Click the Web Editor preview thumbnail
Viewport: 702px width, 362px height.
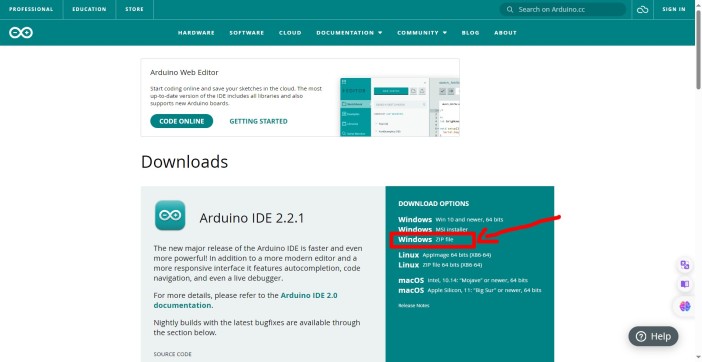tap(400, 107)
